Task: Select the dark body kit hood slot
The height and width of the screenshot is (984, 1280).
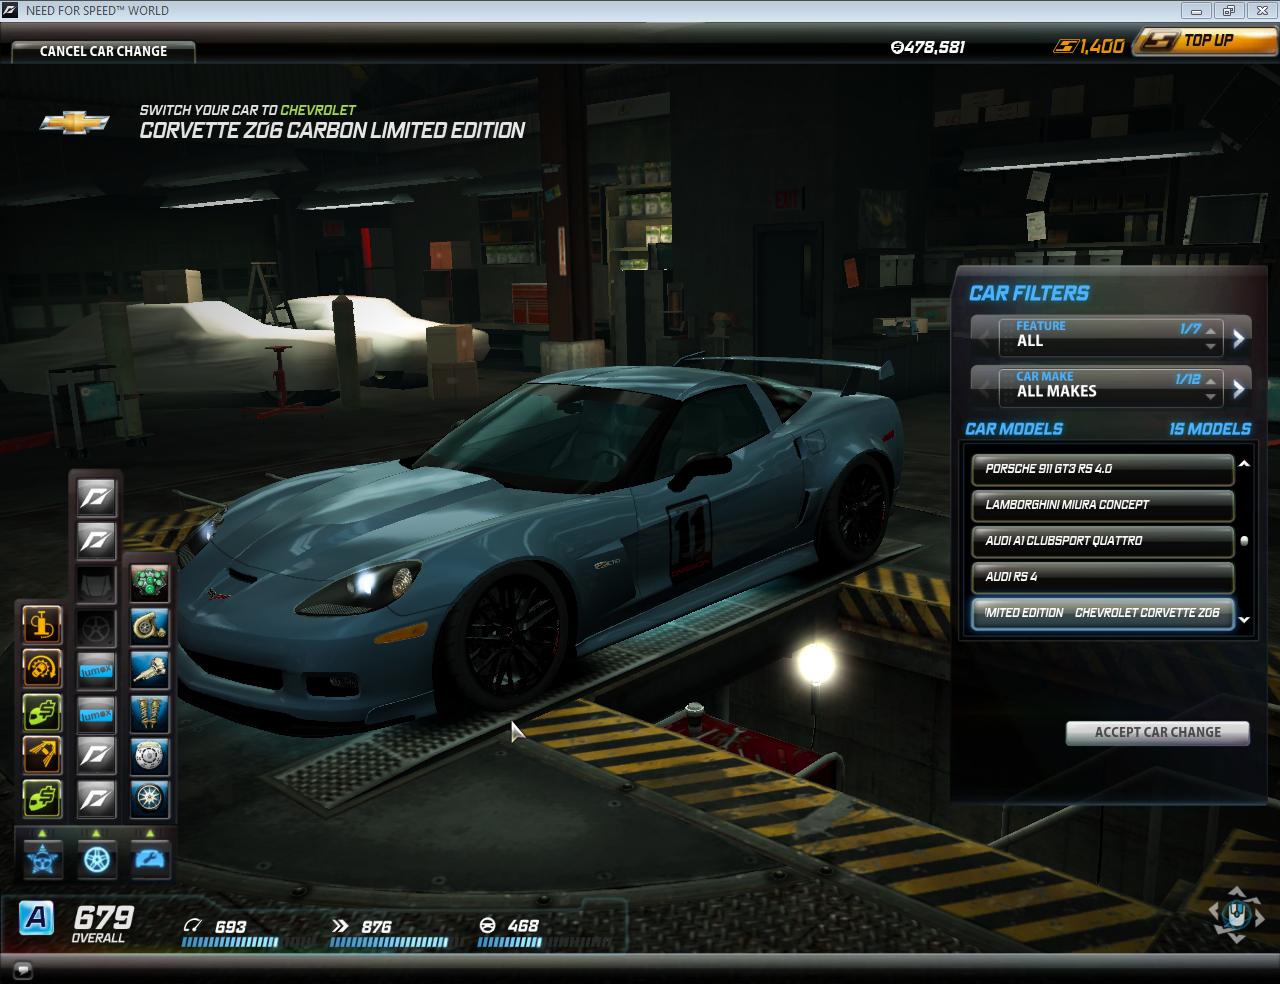Action: [96, 583]
